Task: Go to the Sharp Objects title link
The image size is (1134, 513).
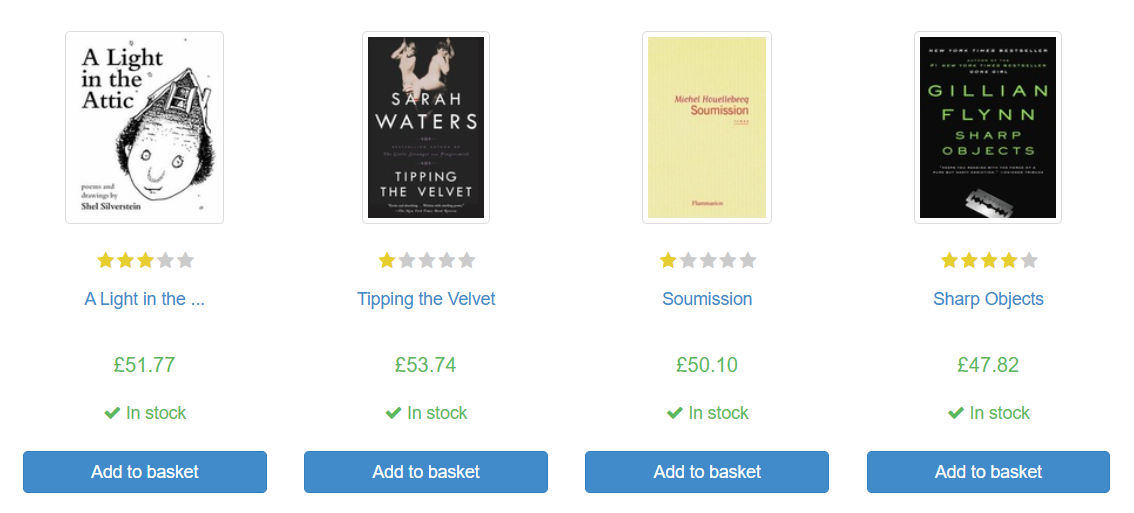Action: coord(988,299)
